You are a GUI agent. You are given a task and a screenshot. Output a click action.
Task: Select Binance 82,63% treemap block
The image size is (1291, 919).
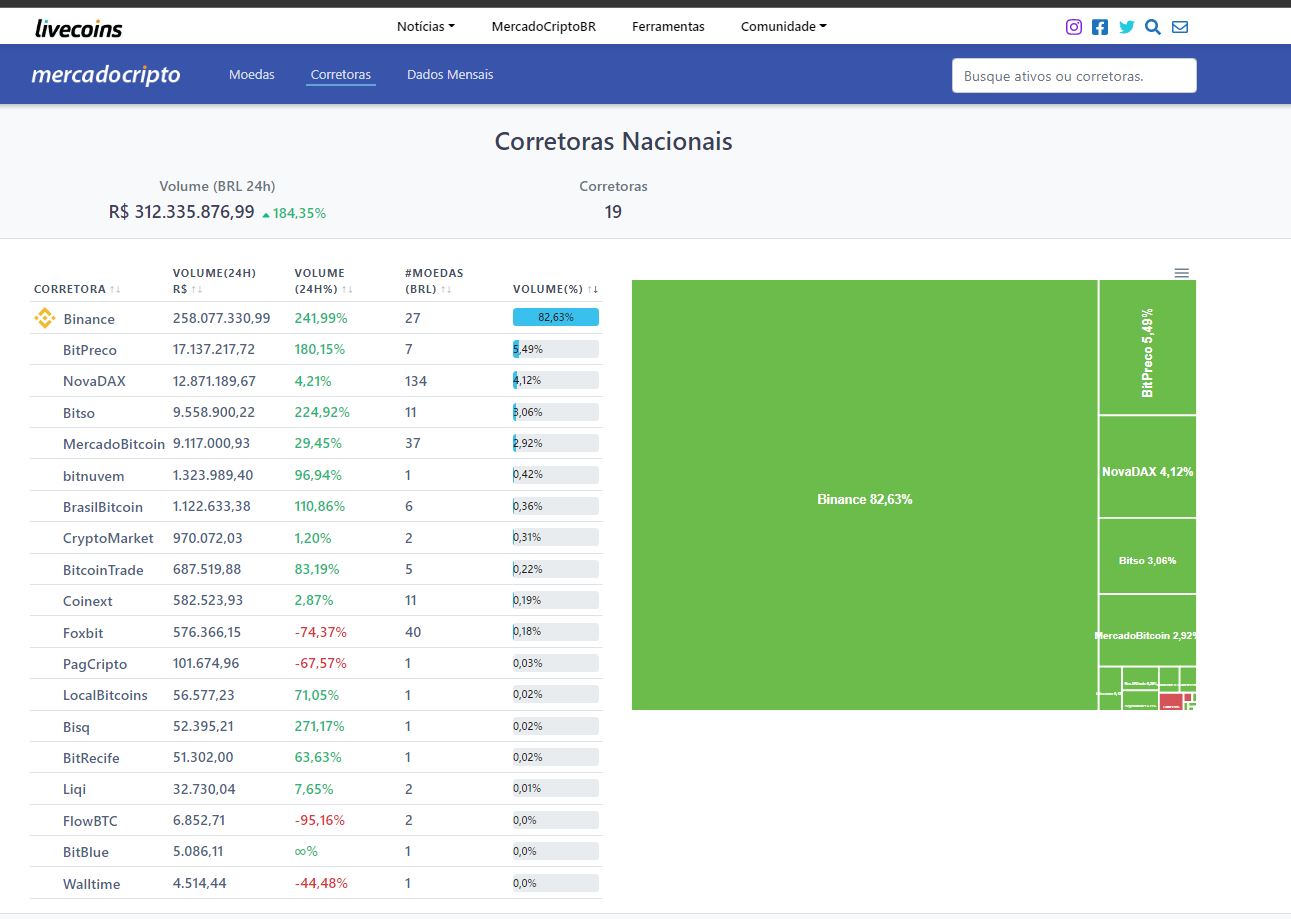(x=865, y=495)
